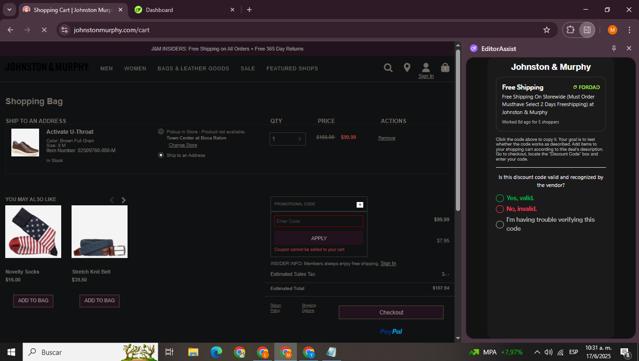Select 'I'm having trouble verifying this code'
This screenshot has width=639, height=361.
point(500,225)
